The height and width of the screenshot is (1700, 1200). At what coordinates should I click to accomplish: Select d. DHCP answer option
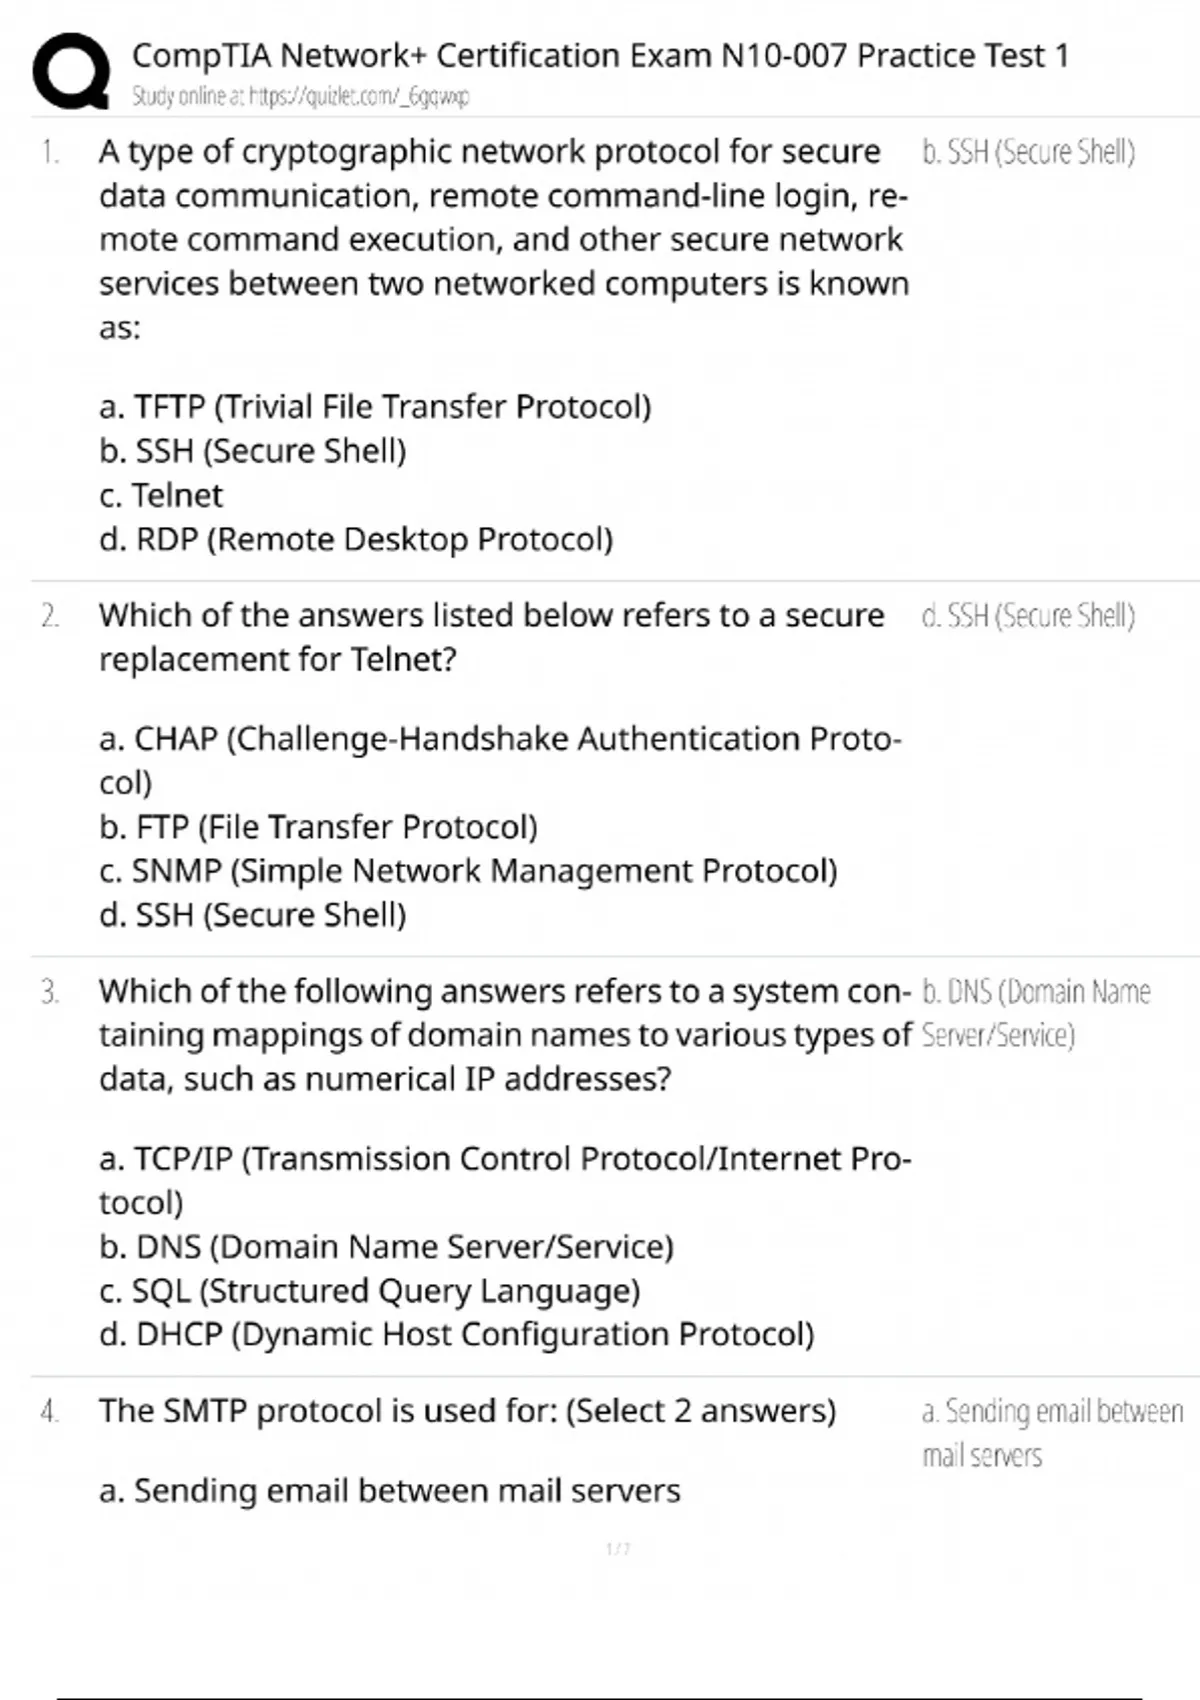tap(457, 1335)
